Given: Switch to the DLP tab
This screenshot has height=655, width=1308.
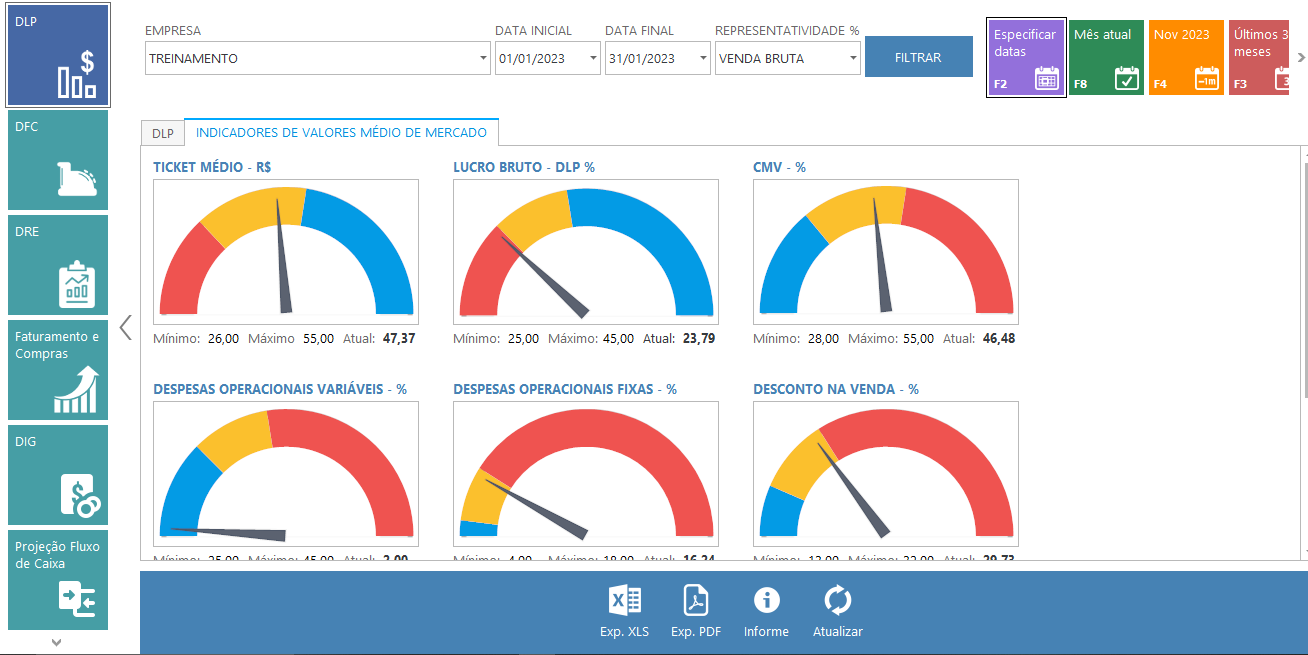Looking at the screenshot, I should (x=162, y=134).
